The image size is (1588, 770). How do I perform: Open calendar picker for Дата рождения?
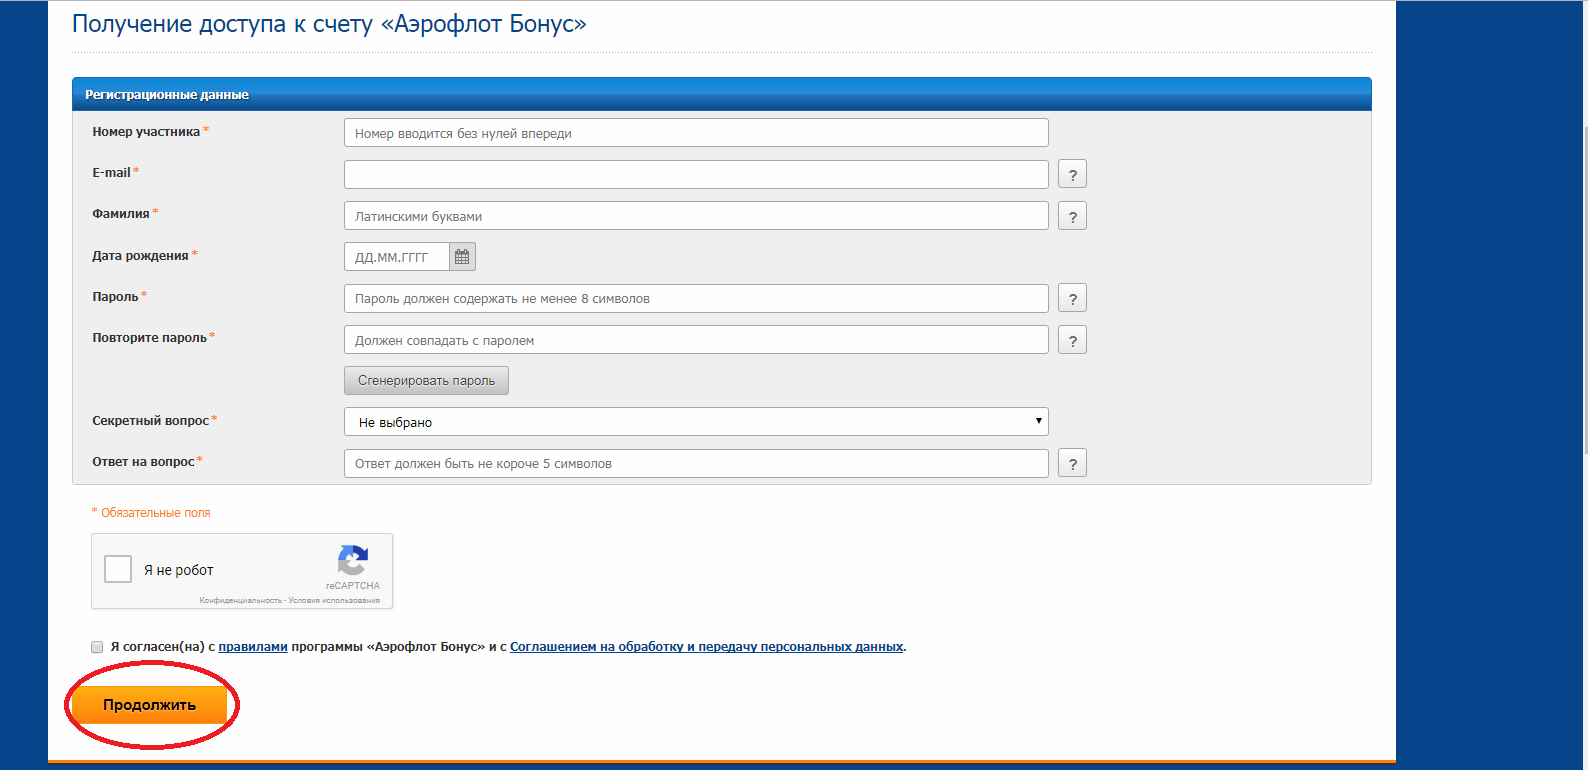462,257
